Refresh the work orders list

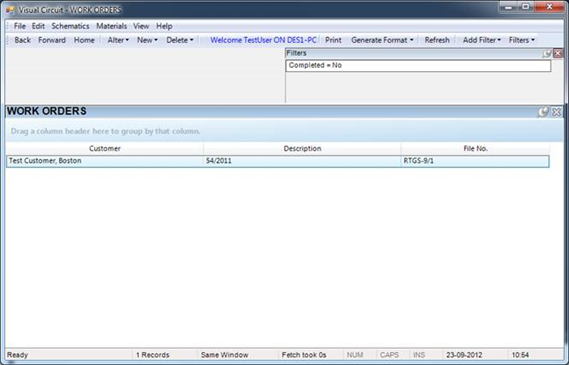point(437,40)
